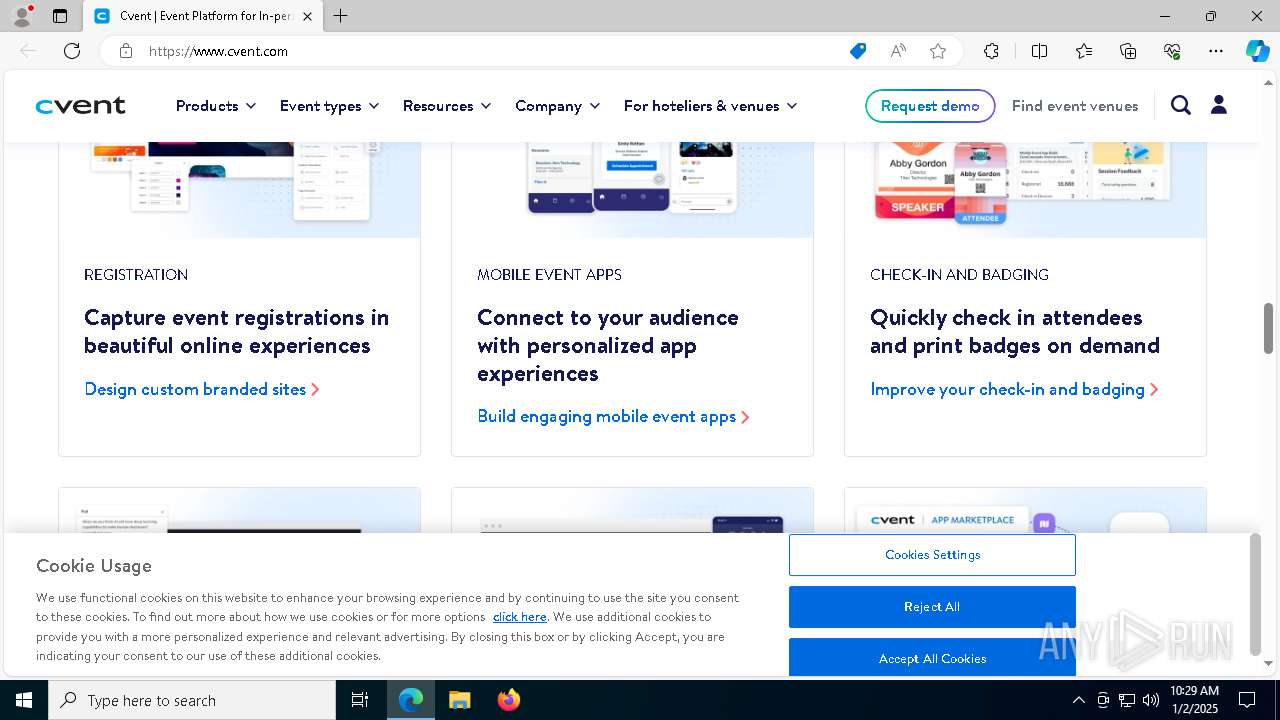1280x720 pixels.
Task: Click the Check-in and badging card image
Action: [1025, 190]
